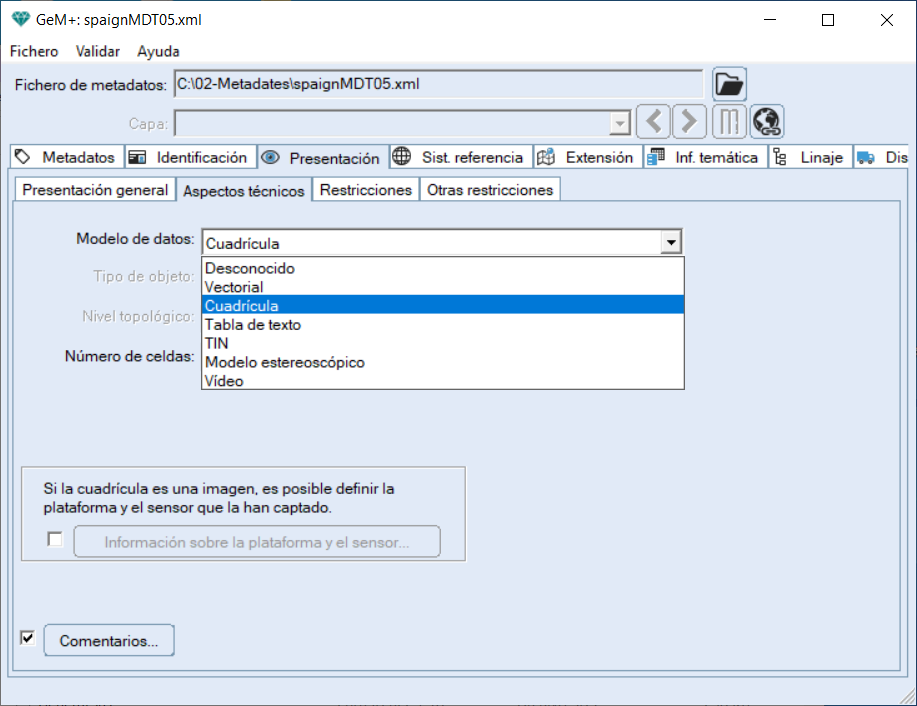Click the next layer arrow button
Image resolution: width=917 pixels, height=706 pixels.
click(688, 122)
